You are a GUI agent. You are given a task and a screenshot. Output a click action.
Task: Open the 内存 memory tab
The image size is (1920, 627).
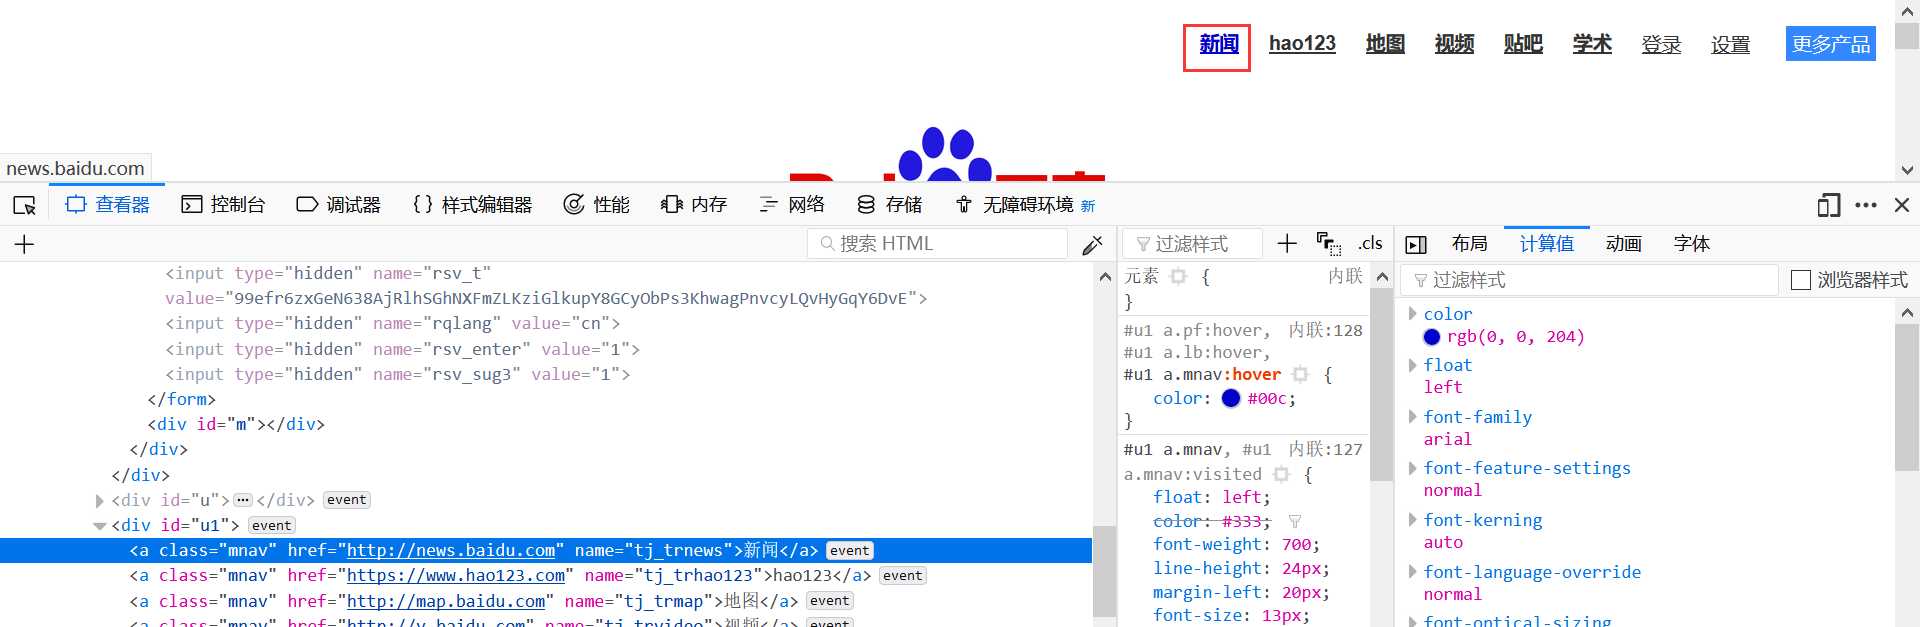tap(694, 205)
